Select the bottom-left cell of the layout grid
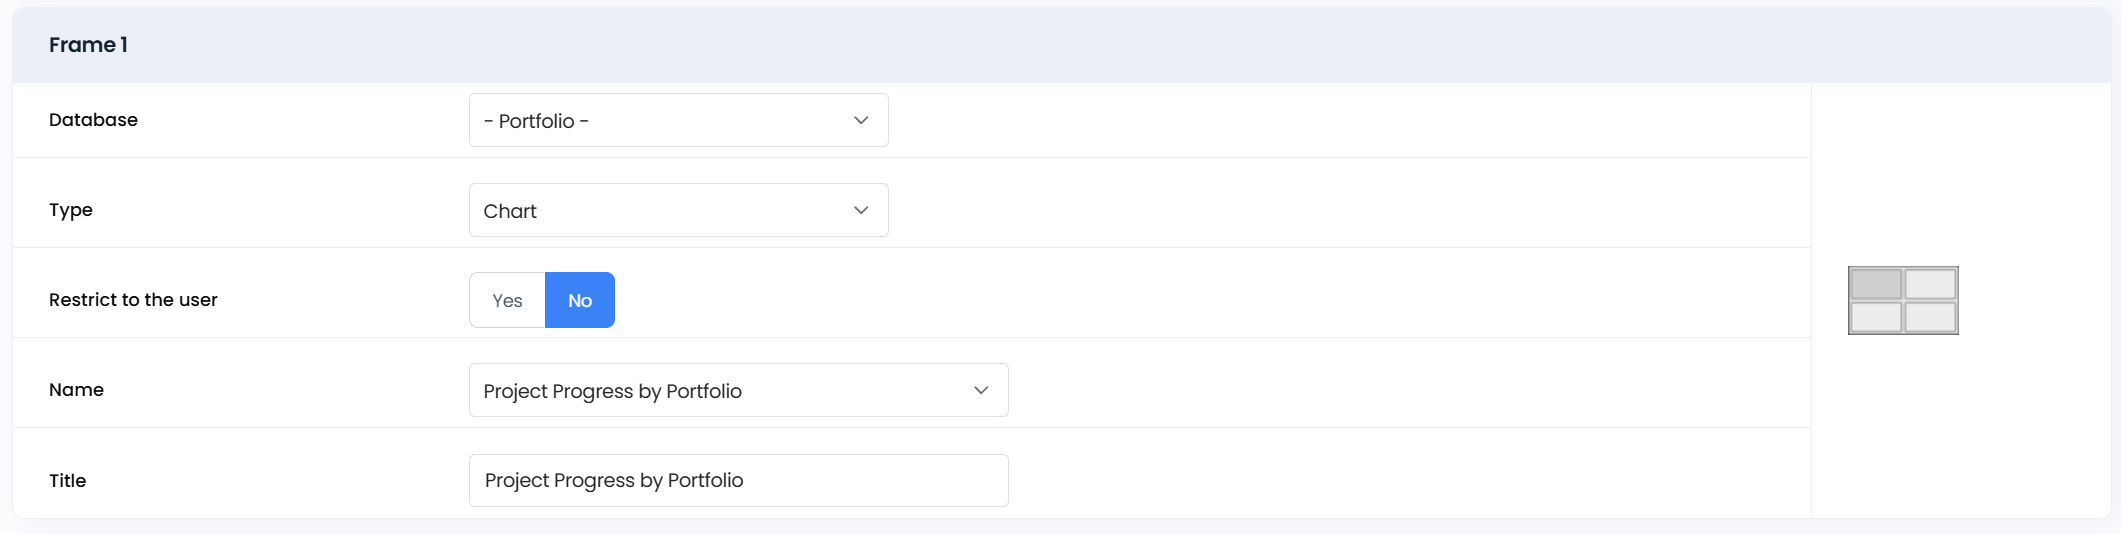The image size is (2121, 534). point(1876,317)
